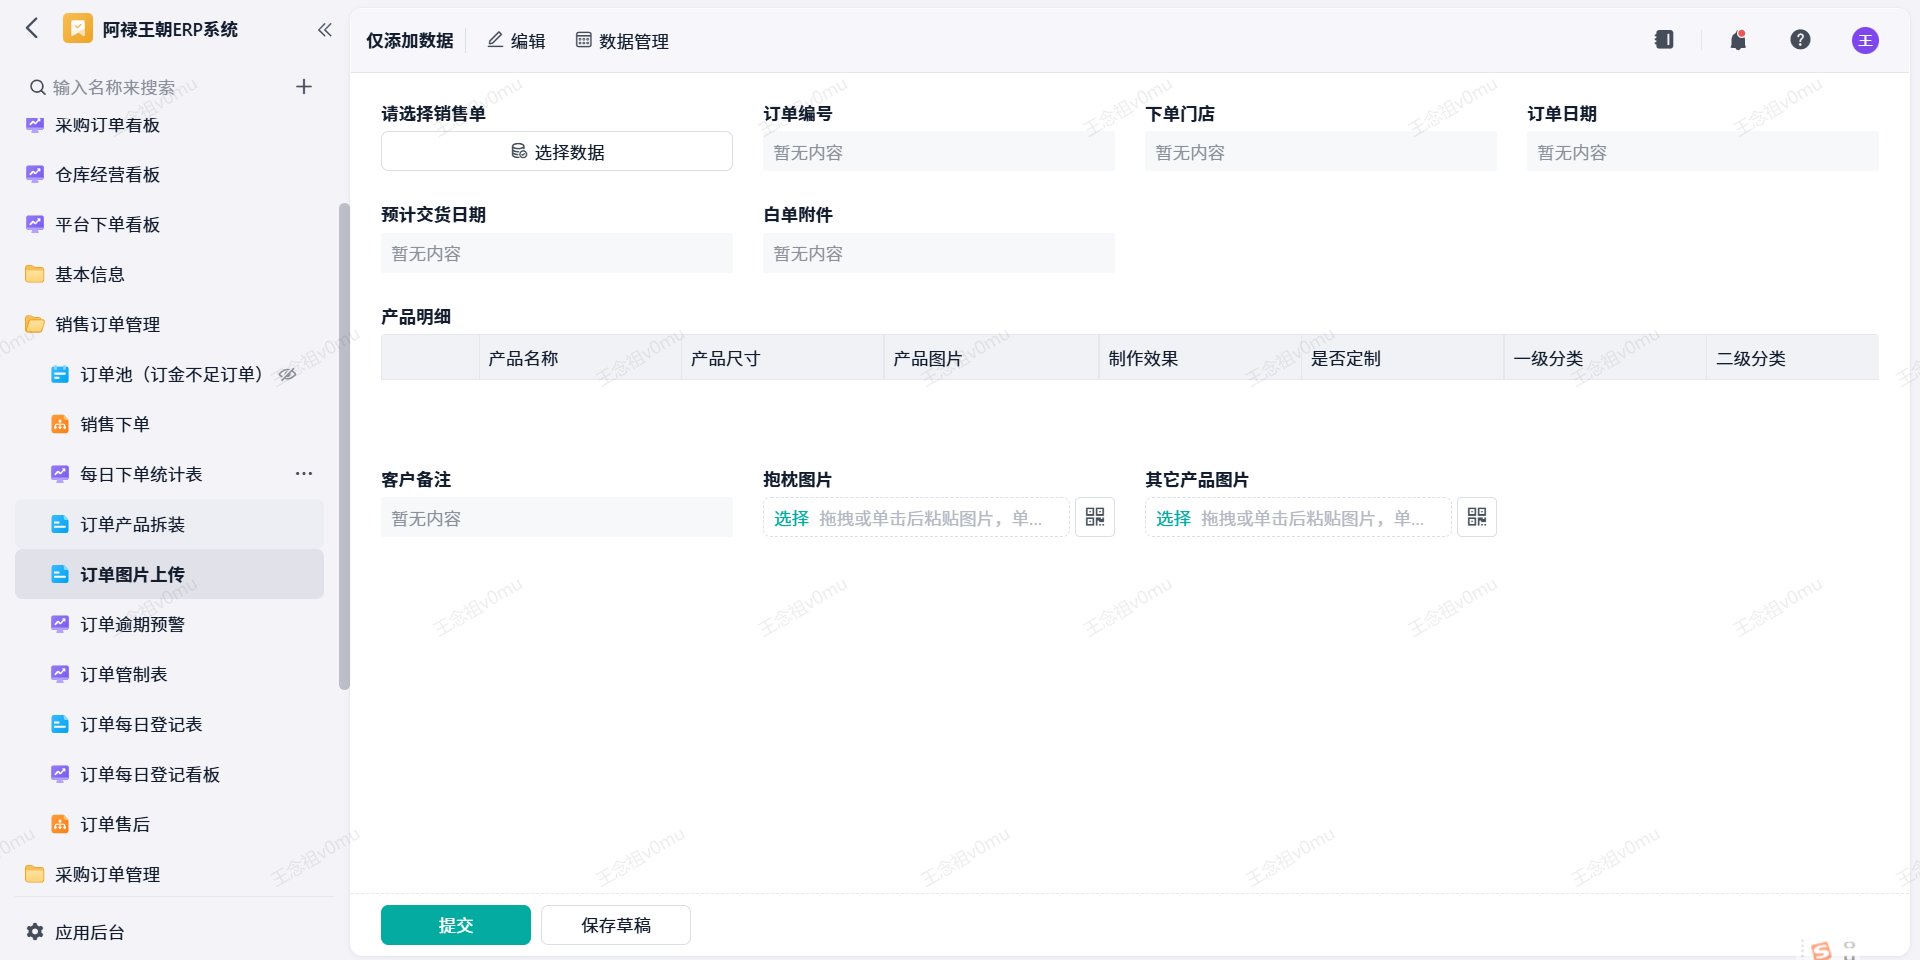
Task: Click the 选择数据 button
Action: (557, 152)
